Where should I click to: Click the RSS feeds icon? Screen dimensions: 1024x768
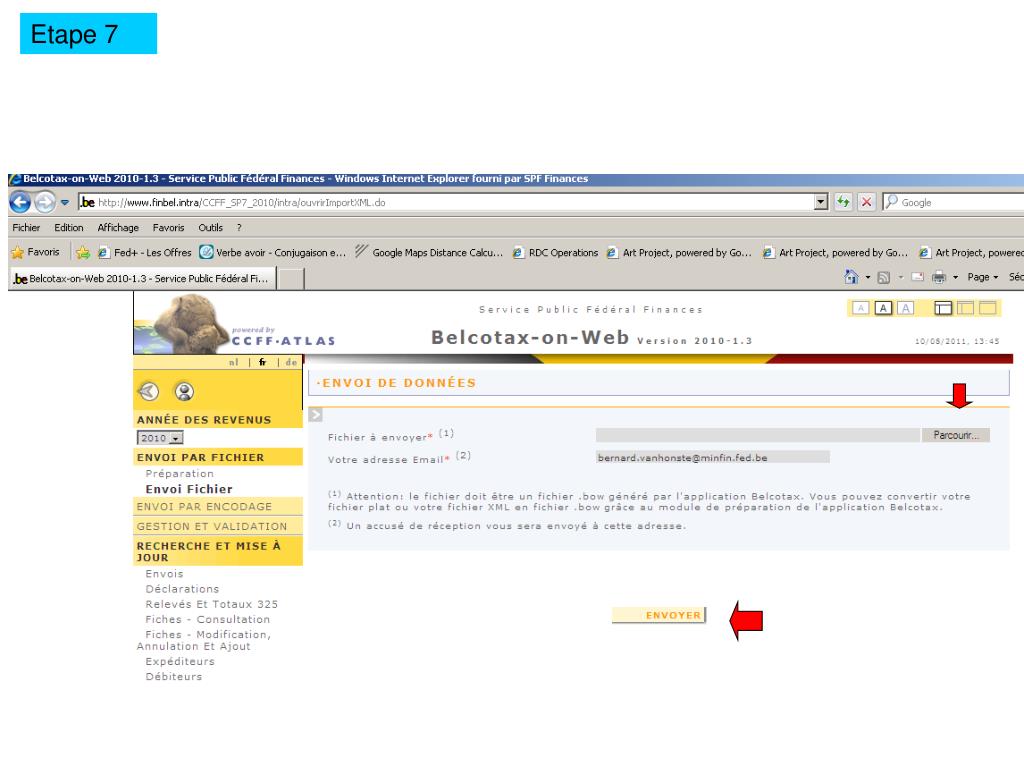[x=884, y=278]
